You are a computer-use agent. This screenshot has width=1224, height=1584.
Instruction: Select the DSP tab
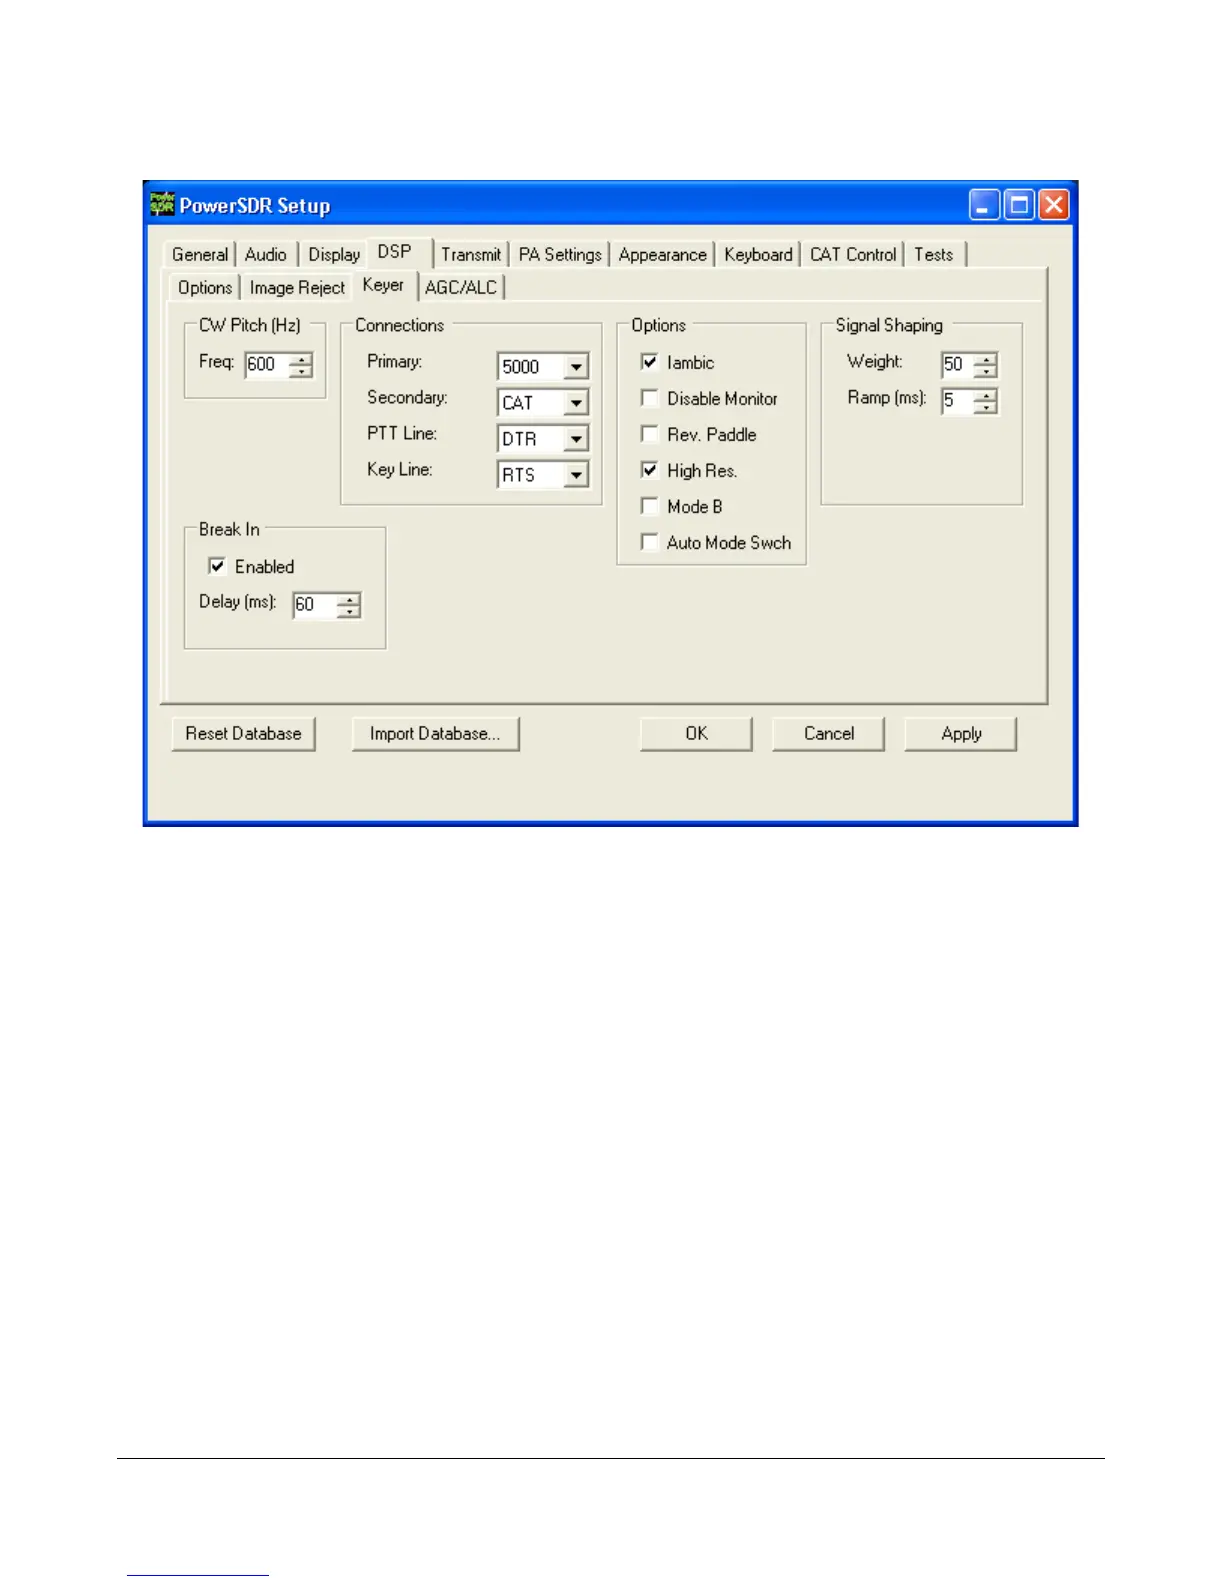[396, 252]
